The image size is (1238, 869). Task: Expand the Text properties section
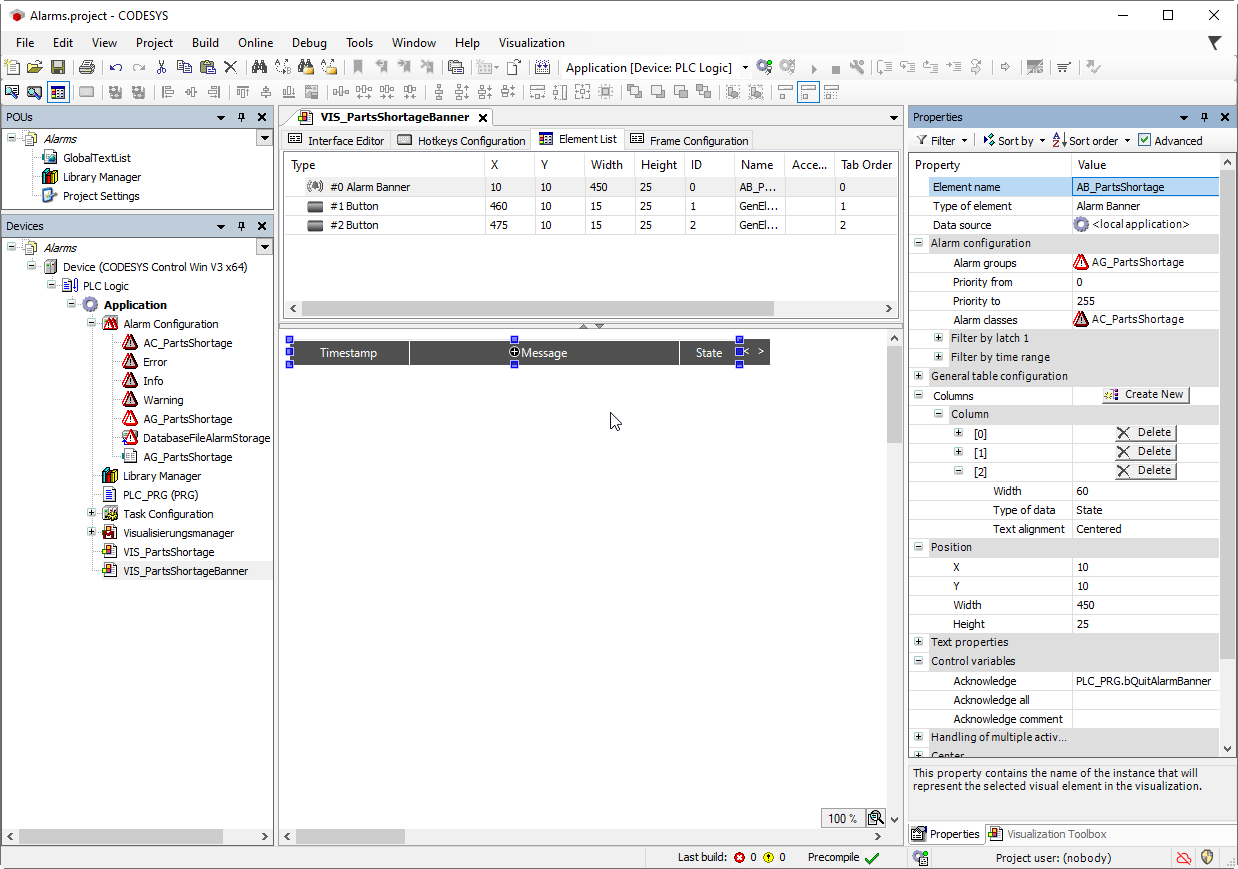(x=918, y=642)
